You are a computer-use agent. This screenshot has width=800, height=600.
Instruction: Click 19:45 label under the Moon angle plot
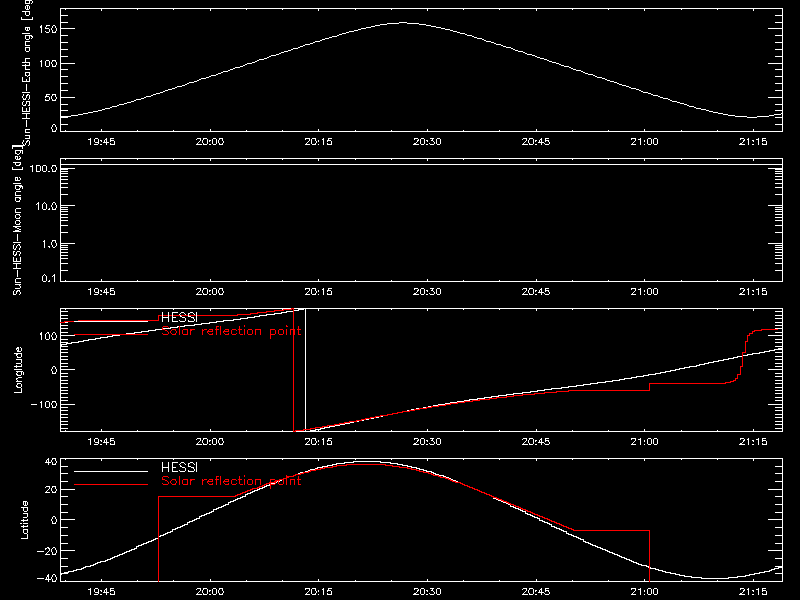(101, 292)
